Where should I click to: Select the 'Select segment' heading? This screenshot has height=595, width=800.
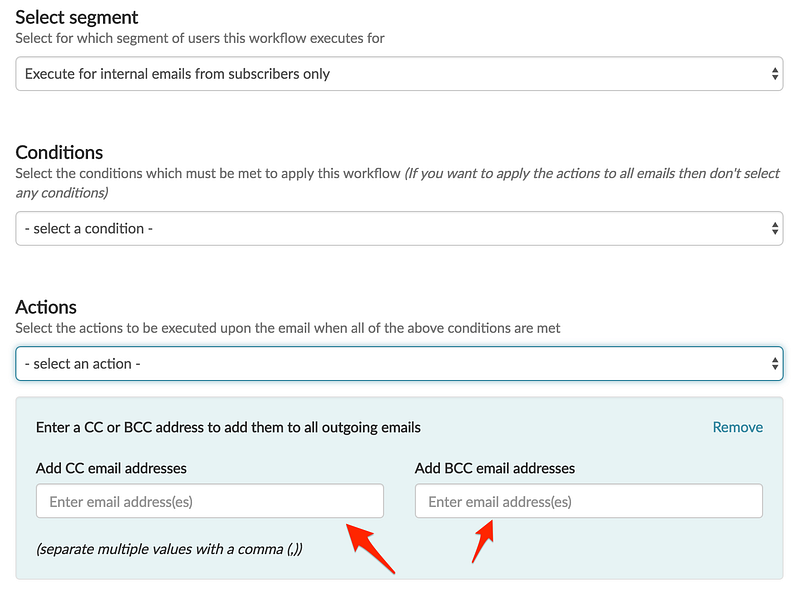pos(77,17)
